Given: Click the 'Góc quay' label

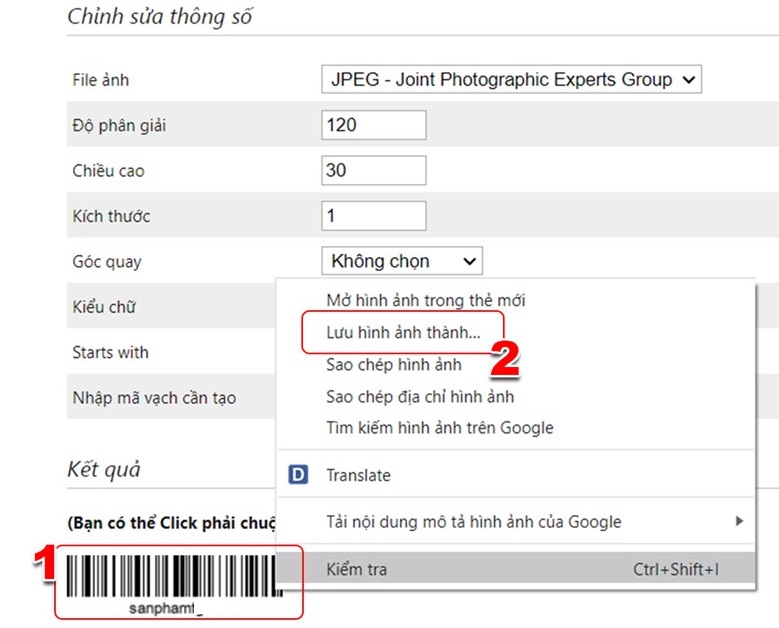Looking at the screenshot, I should click(107, 262).
